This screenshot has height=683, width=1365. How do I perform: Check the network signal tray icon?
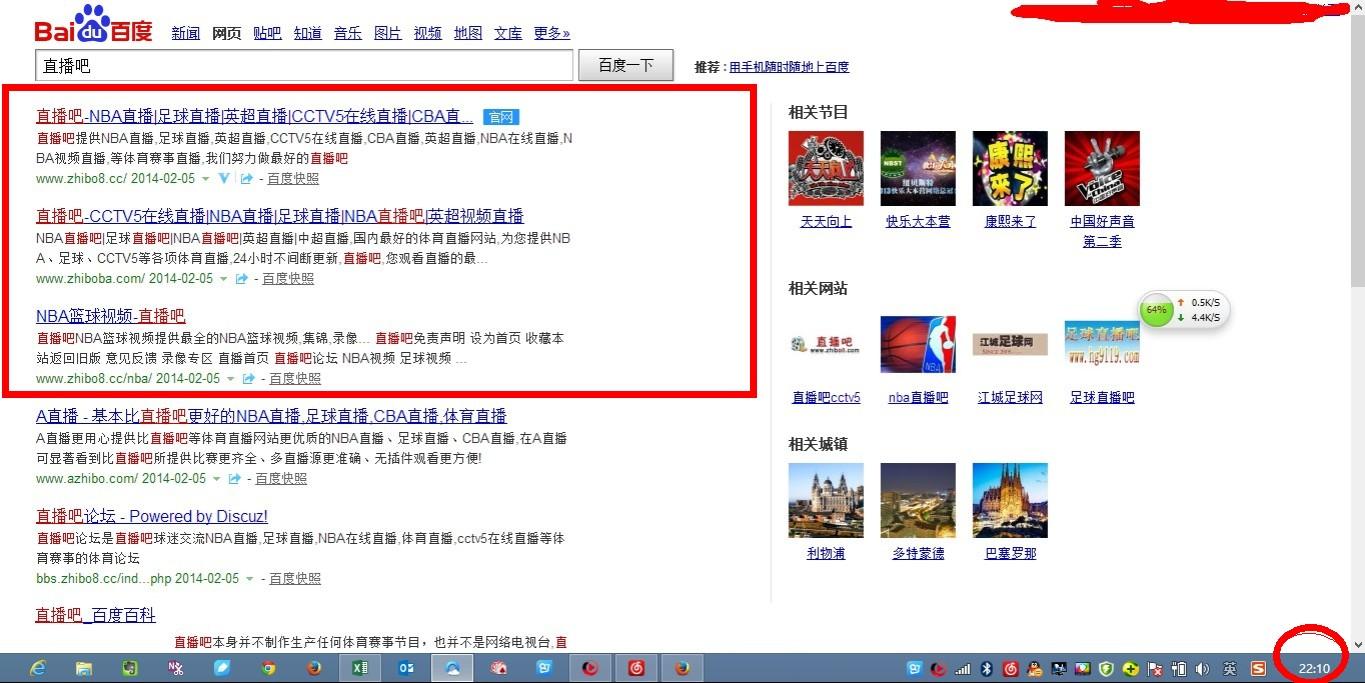click(963, 669)
